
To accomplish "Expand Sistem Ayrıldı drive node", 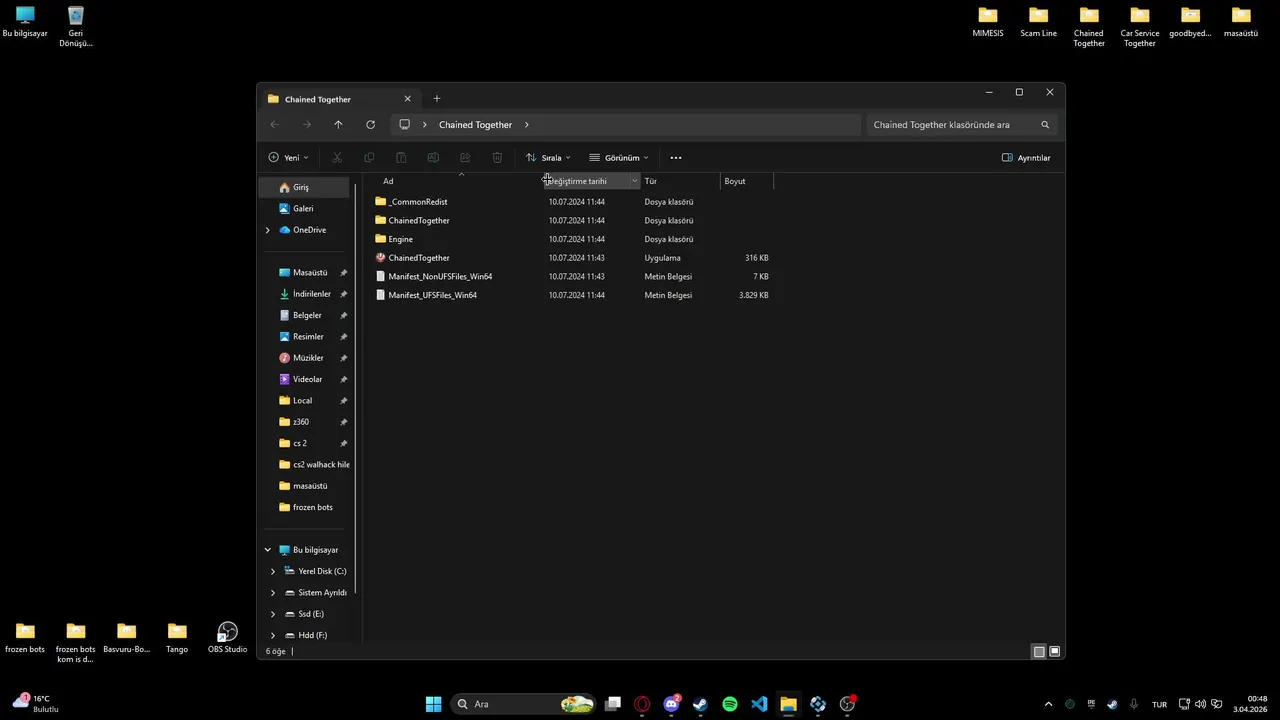I will click(x=273, y=593).
